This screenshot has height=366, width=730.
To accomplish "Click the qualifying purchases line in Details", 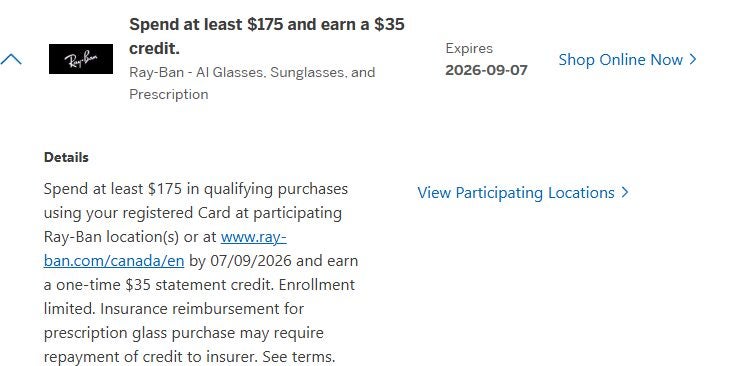I will [x=196, y=189].
